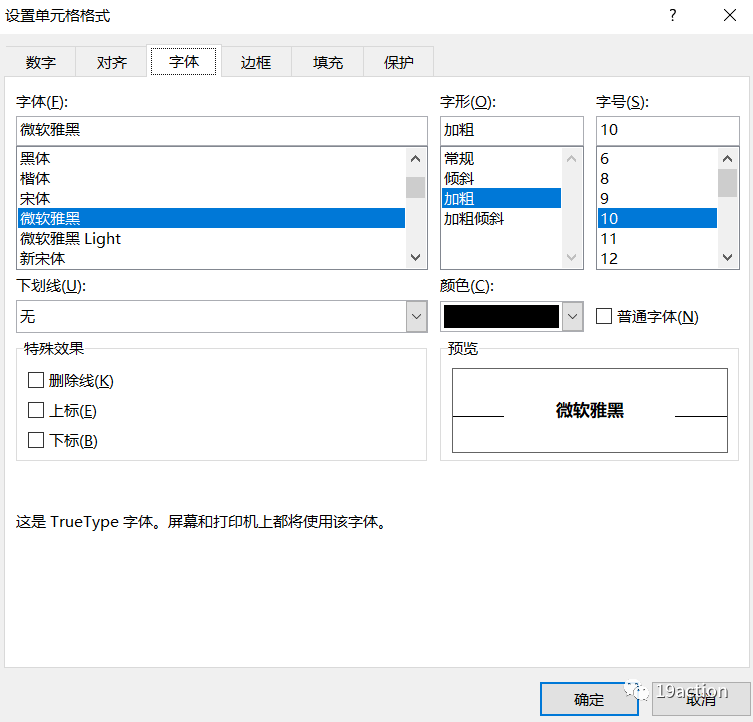Select font size 8
The image size is (753, 722).
point(657,179)
